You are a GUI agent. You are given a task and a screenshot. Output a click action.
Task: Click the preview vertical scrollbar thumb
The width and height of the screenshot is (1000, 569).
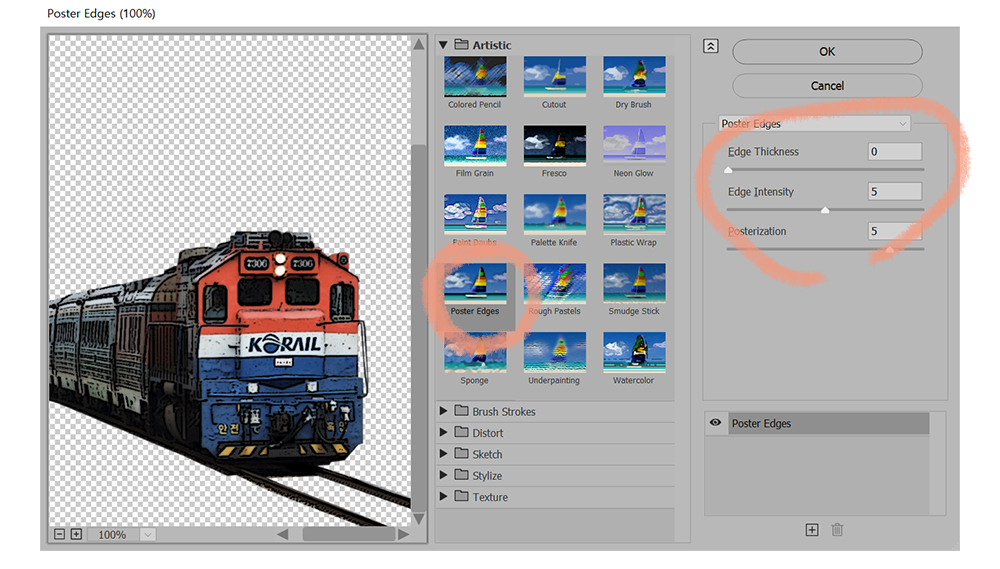pyautogui.click(x=419, y=327)
